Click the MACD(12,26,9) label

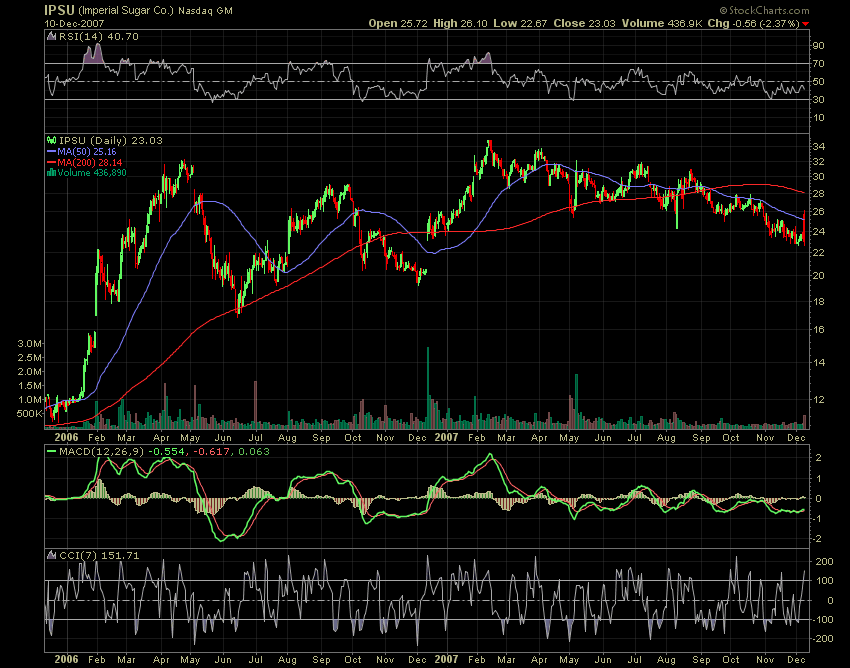(x=101, y=451)
